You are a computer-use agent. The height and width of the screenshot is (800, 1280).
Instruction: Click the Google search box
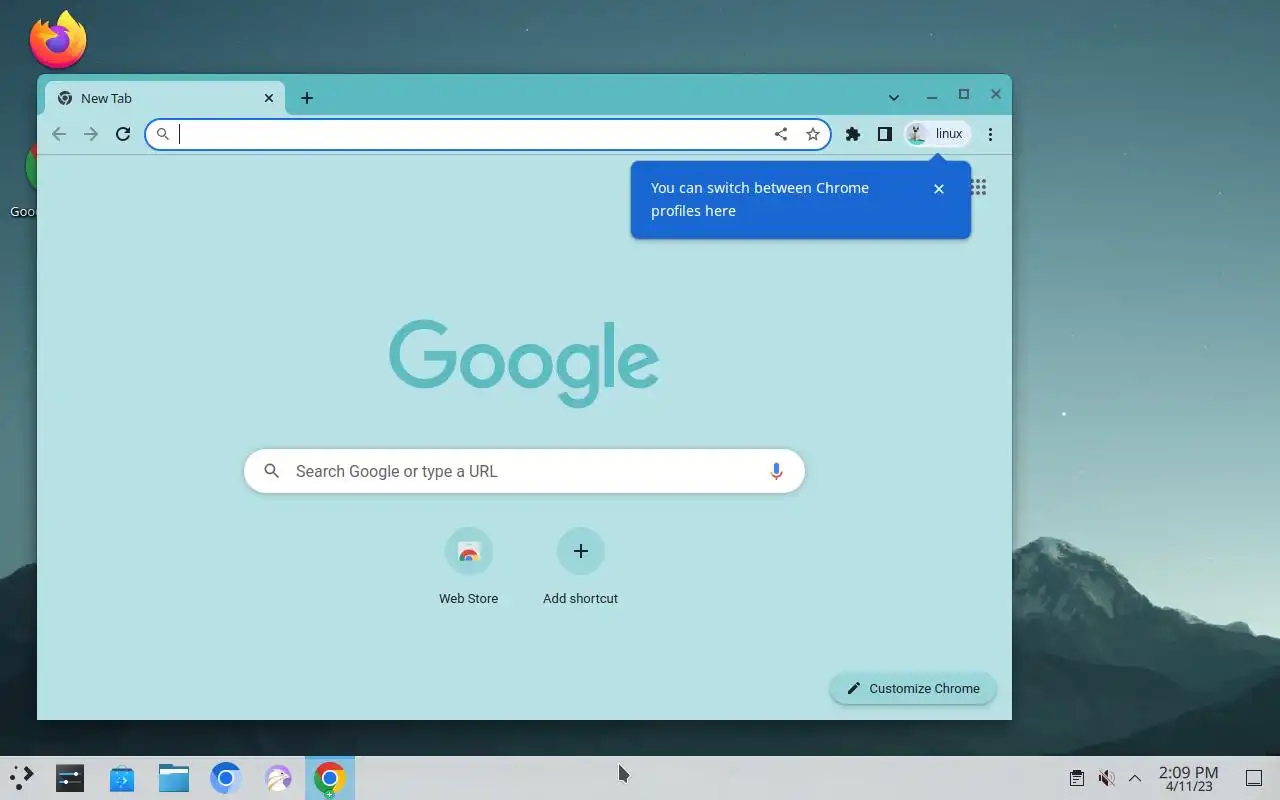tap(524, 471)
